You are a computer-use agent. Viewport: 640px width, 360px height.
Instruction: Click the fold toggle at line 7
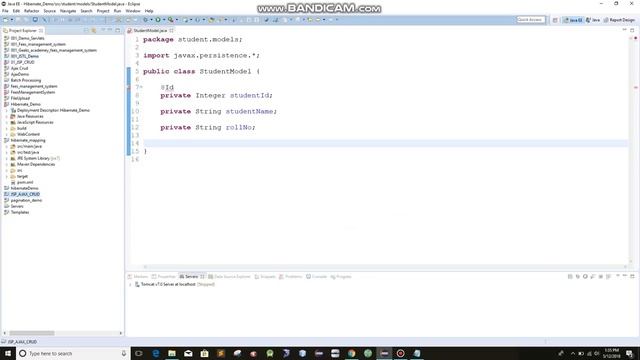141,87
